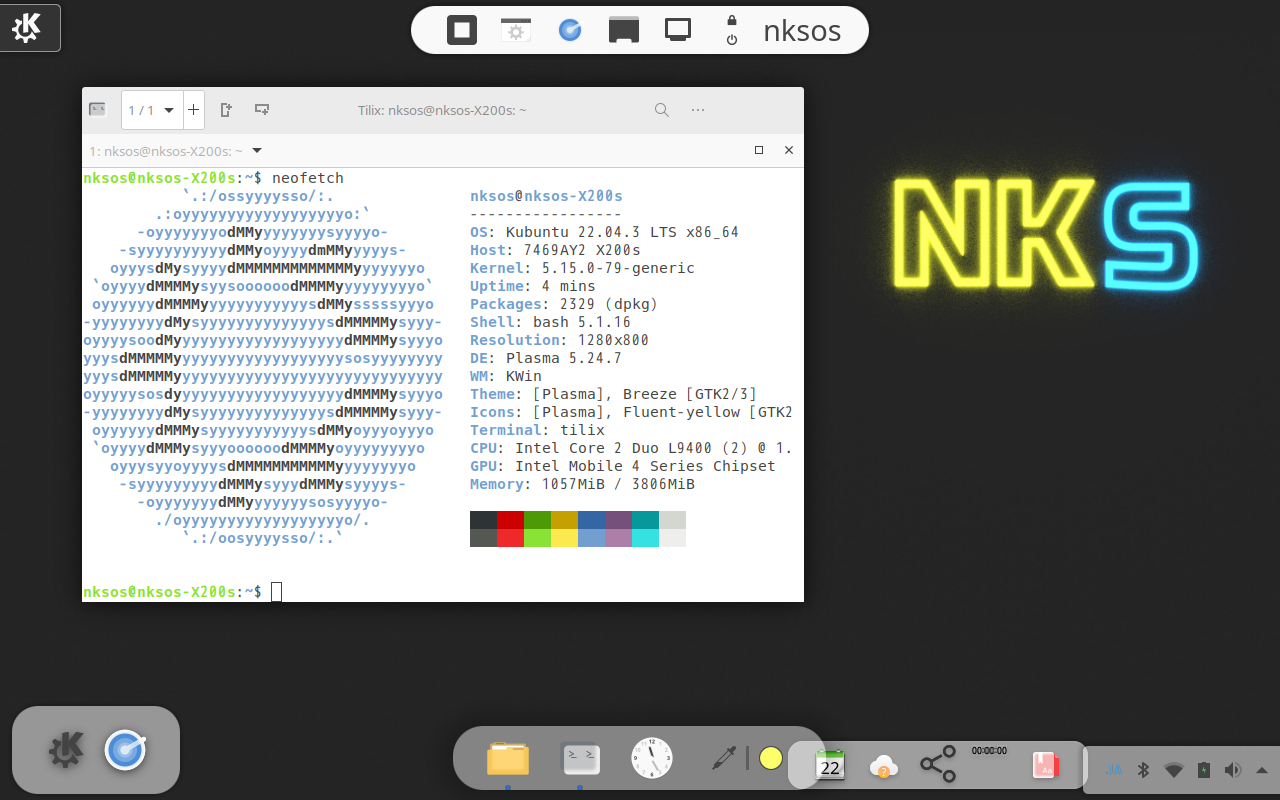Click the power icon below the padlock
1280x800 pixels.
tap(732, 40)
